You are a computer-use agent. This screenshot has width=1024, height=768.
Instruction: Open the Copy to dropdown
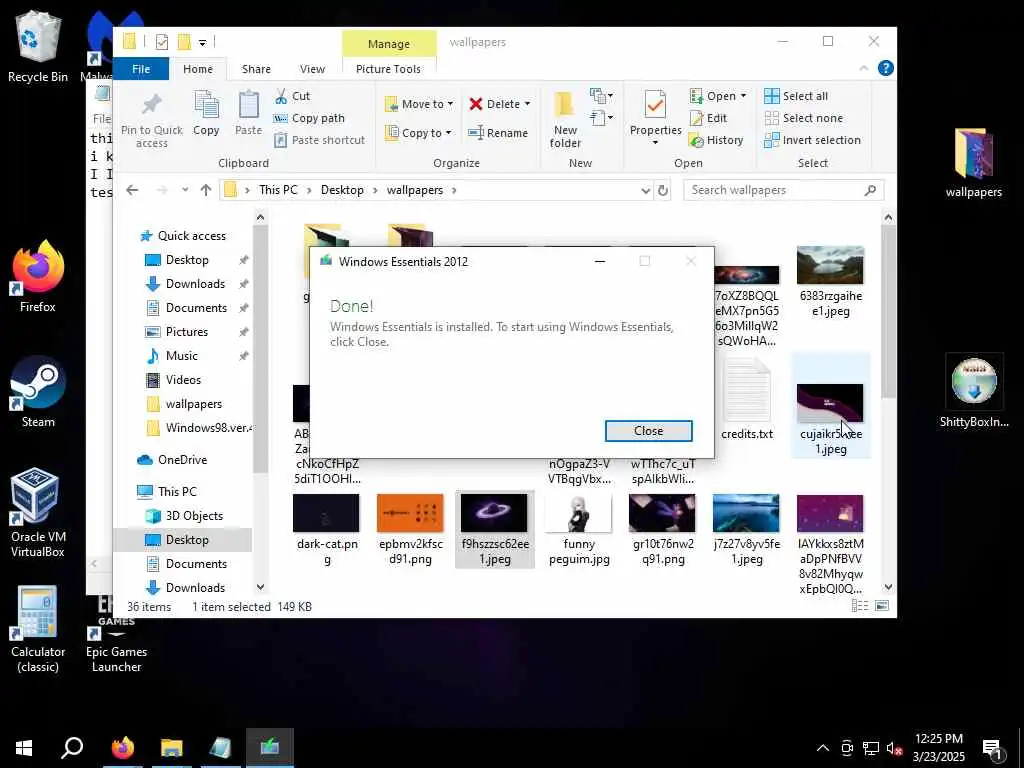coord(418,133)
